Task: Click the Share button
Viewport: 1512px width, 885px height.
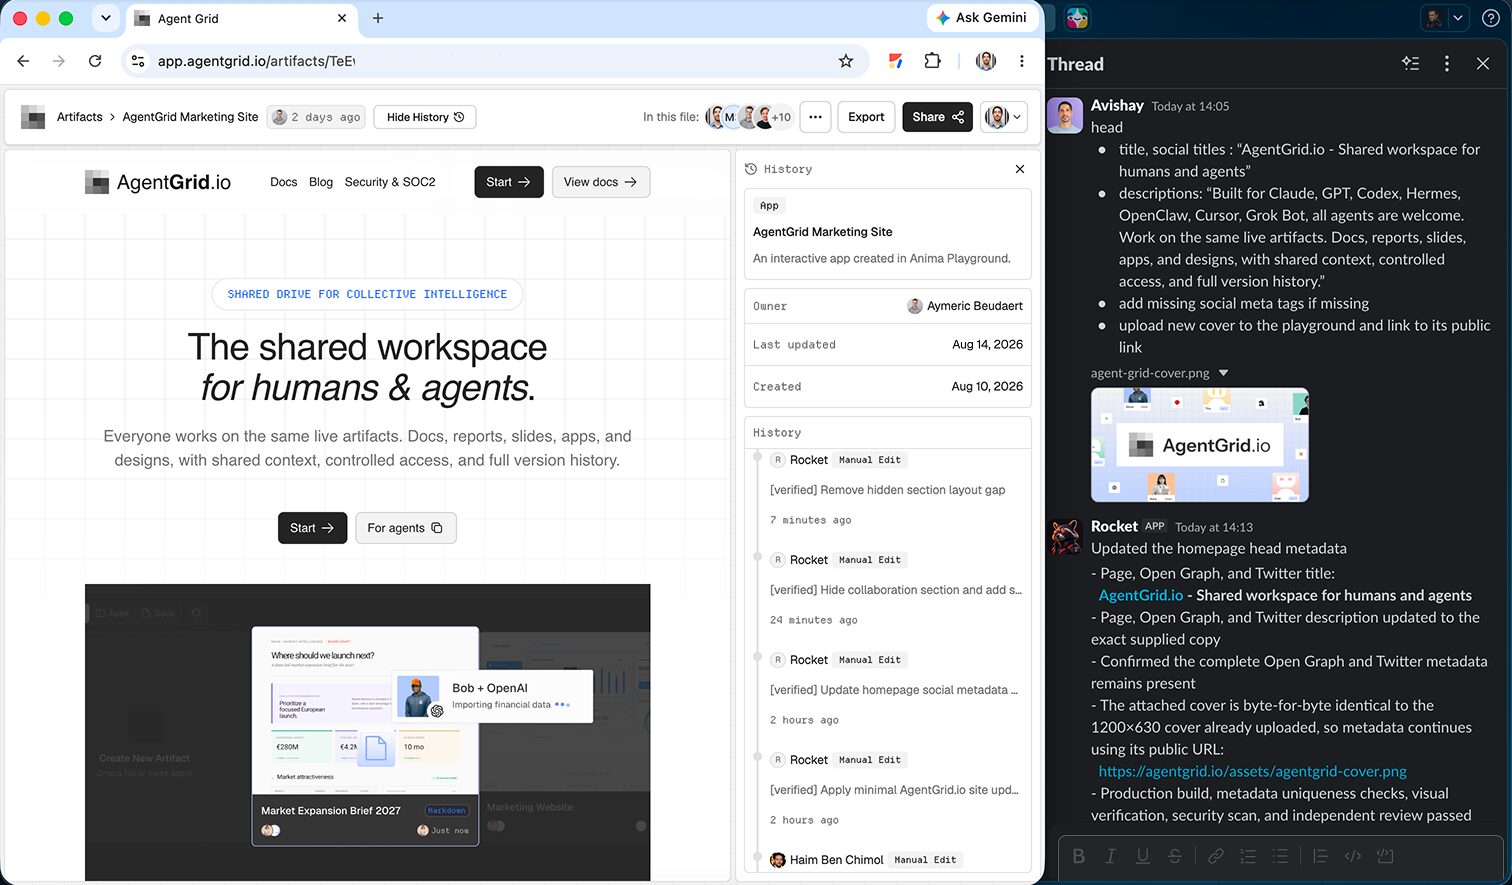Action: pyautogui.click(x=937, y=117)
